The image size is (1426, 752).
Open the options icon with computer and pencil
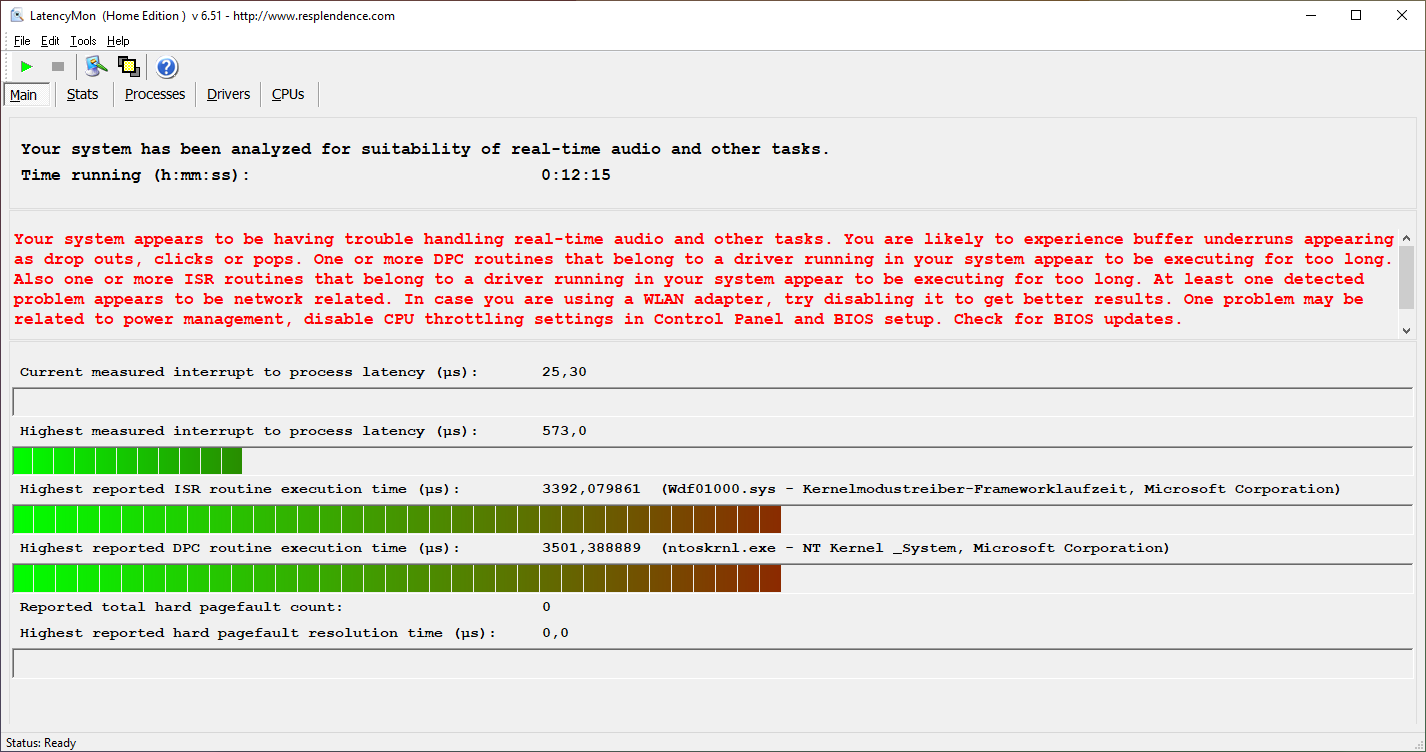pyautogui.click(x=96, y=67)
